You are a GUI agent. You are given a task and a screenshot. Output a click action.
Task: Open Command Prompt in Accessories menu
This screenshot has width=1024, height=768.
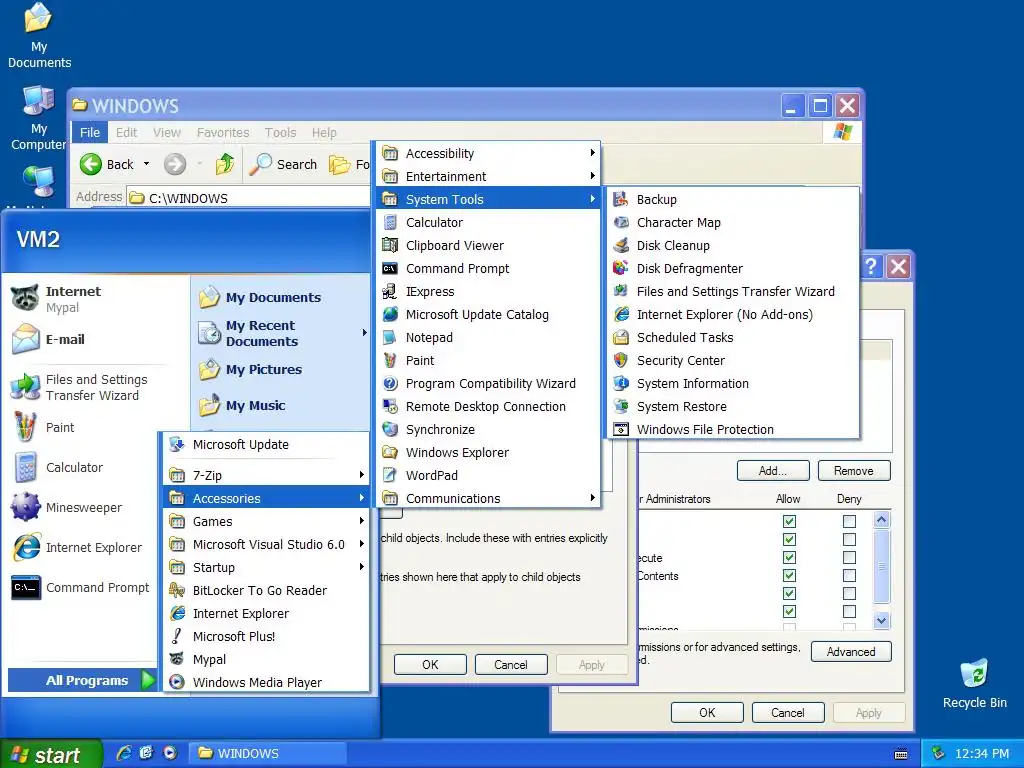488,268
